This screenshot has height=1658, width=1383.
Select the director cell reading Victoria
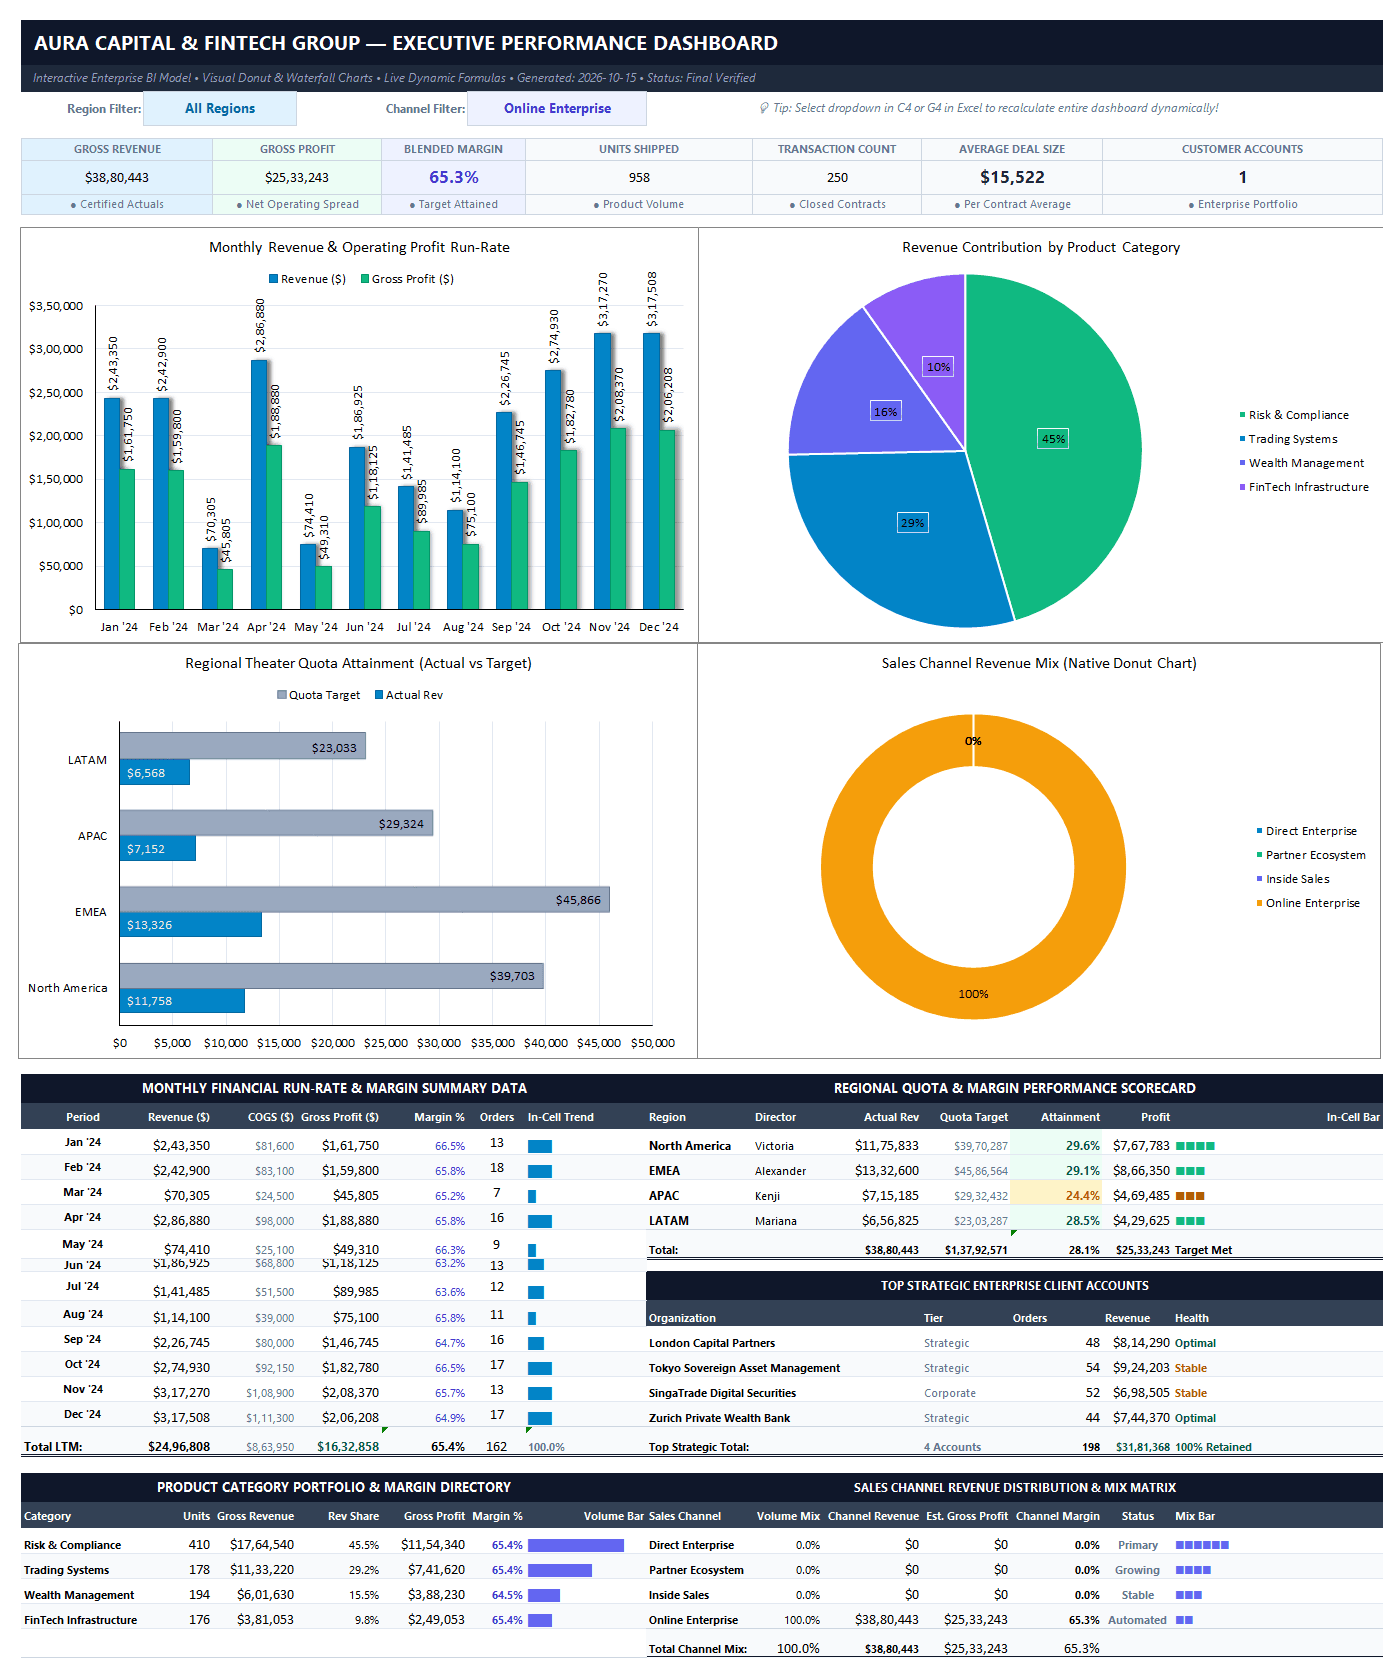[x=774, y=1146]
